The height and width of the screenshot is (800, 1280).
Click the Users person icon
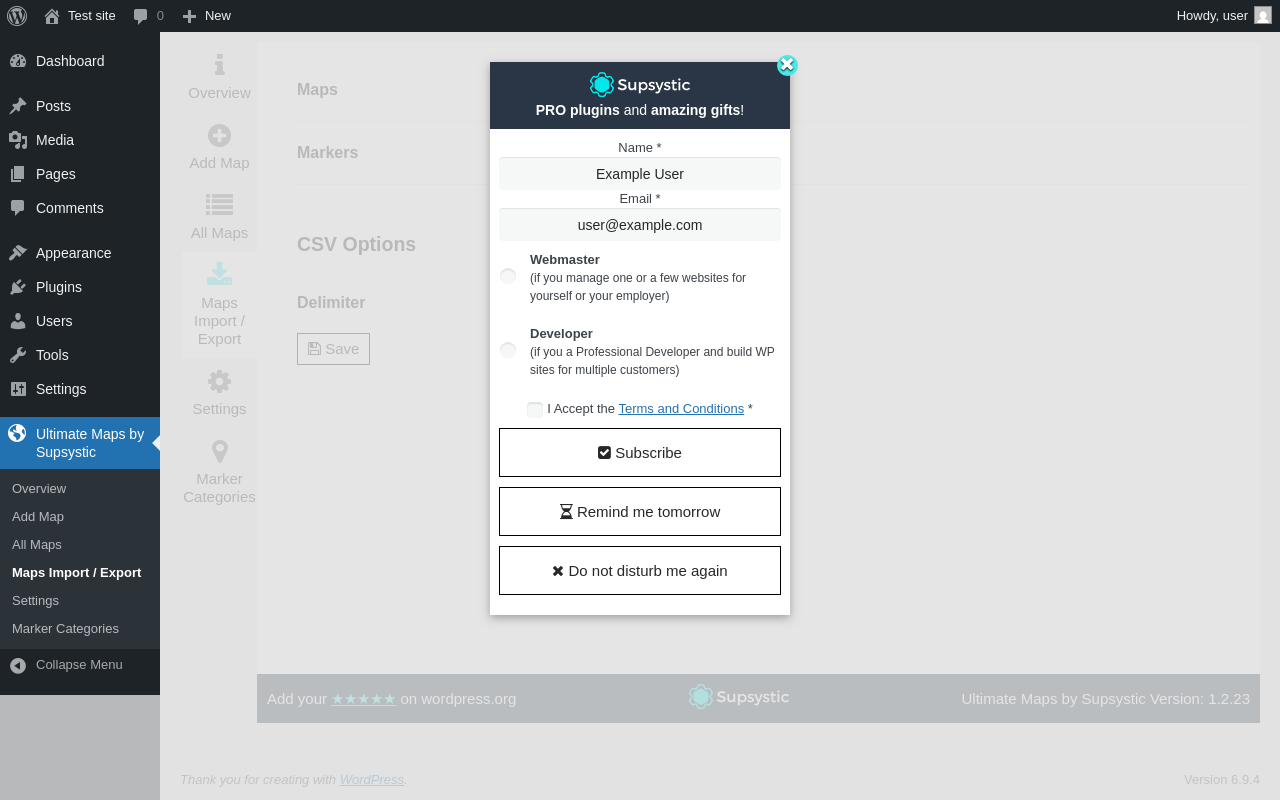pyautogui.click(x=18, y=321)
